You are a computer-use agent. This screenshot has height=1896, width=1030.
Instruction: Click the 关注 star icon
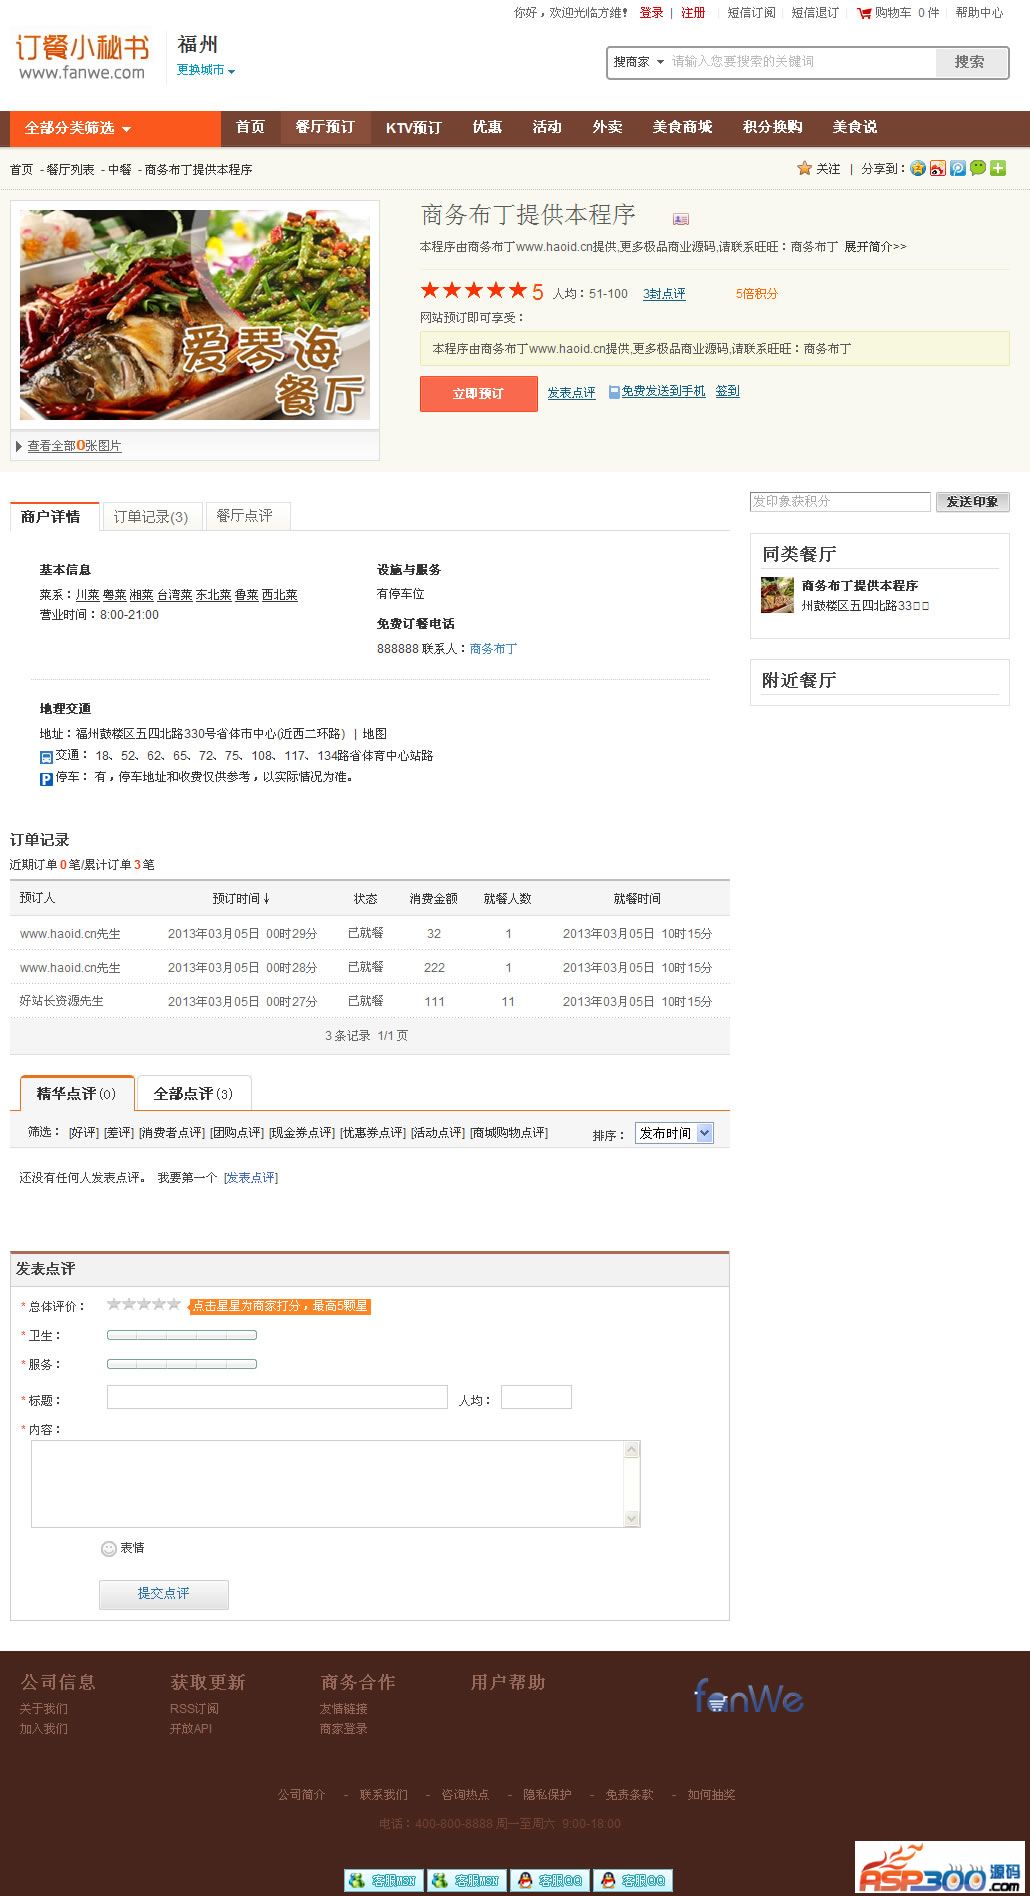click(x=804, y=168)
